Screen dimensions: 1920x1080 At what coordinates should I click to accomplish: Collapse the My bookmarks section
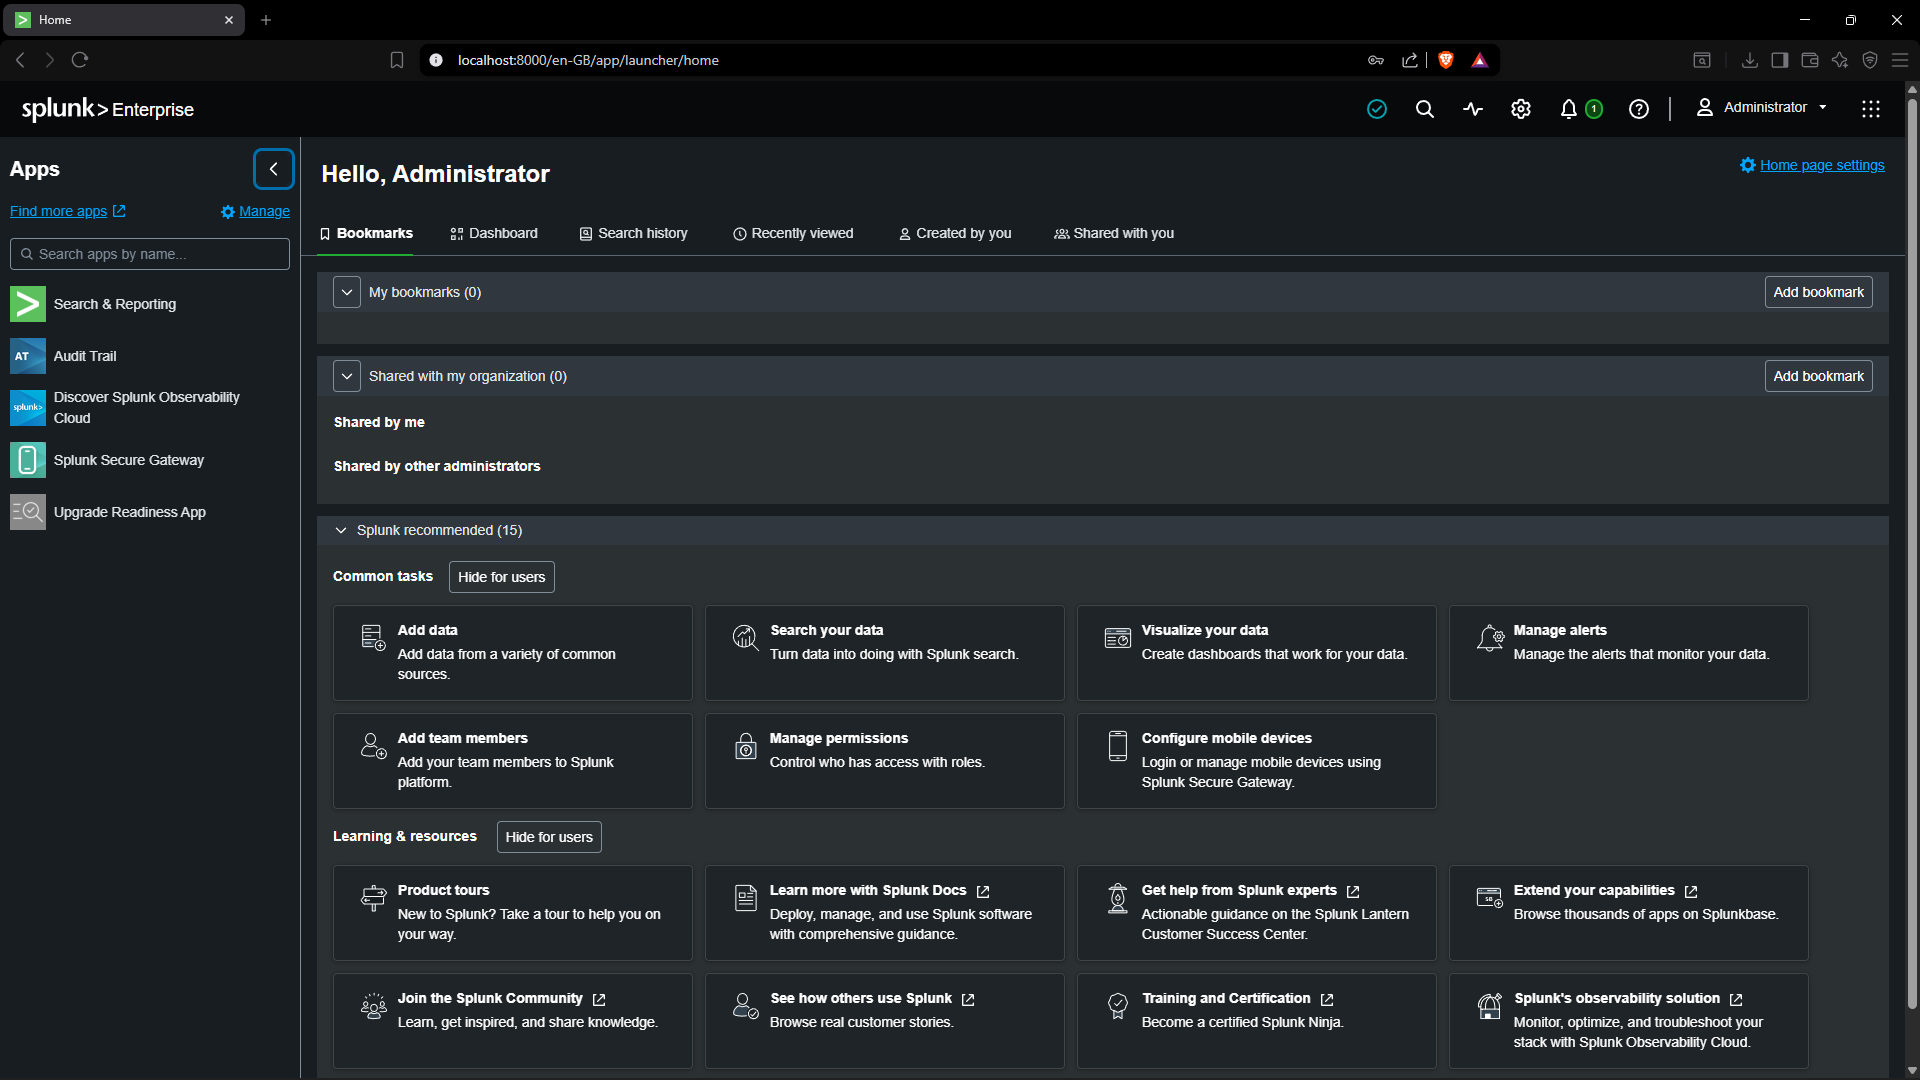point(346,292)
